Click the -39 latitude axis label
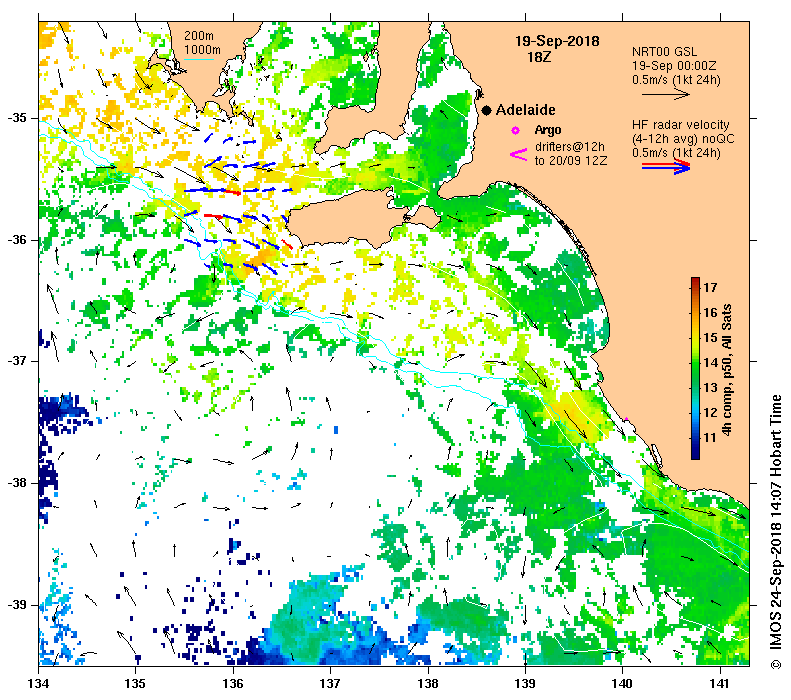 click(x=17, y=605)
